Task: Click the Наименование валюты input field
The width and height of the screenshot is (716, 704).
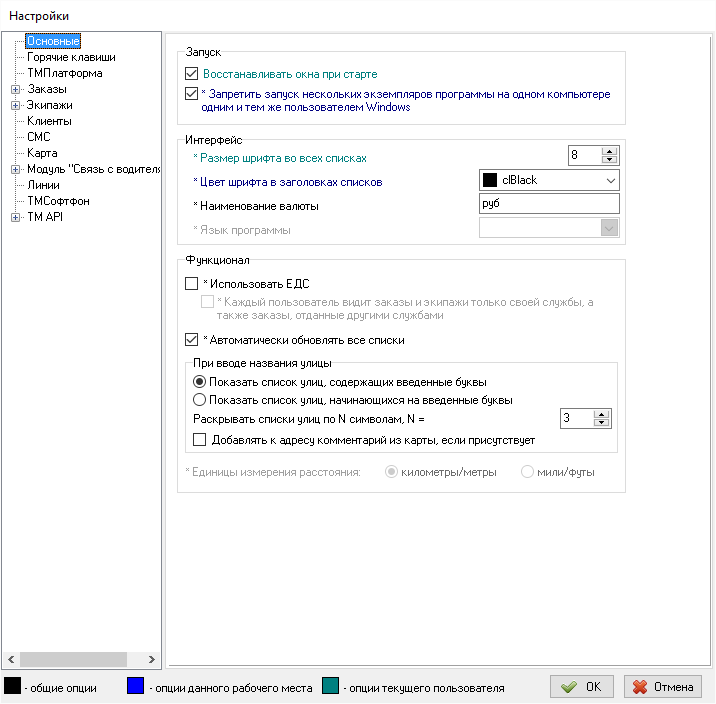Action: [x=549, y=204]
